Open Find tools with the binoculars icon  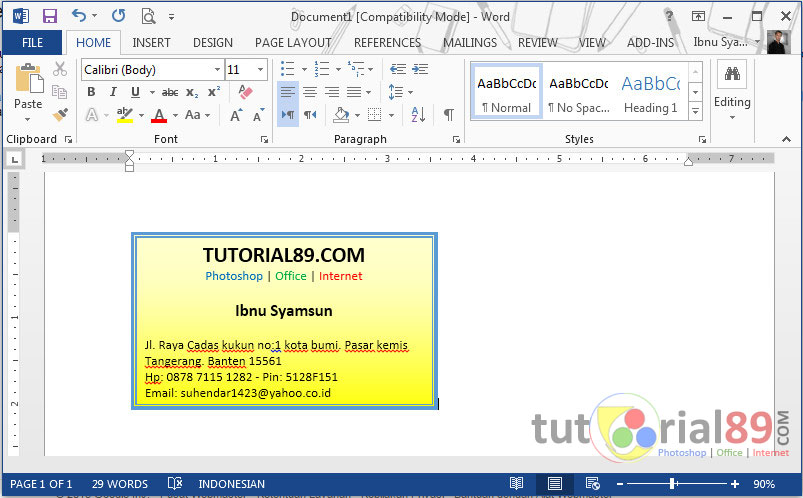tap(732, 74)
